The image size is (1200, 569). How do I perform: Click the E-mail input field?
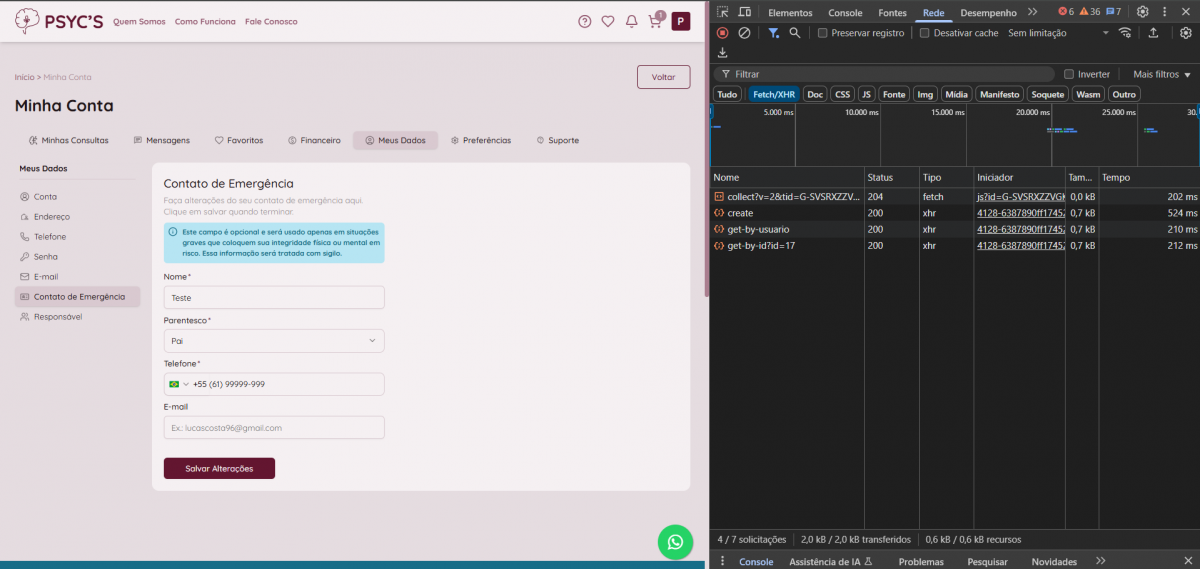(x=274, y=427)
